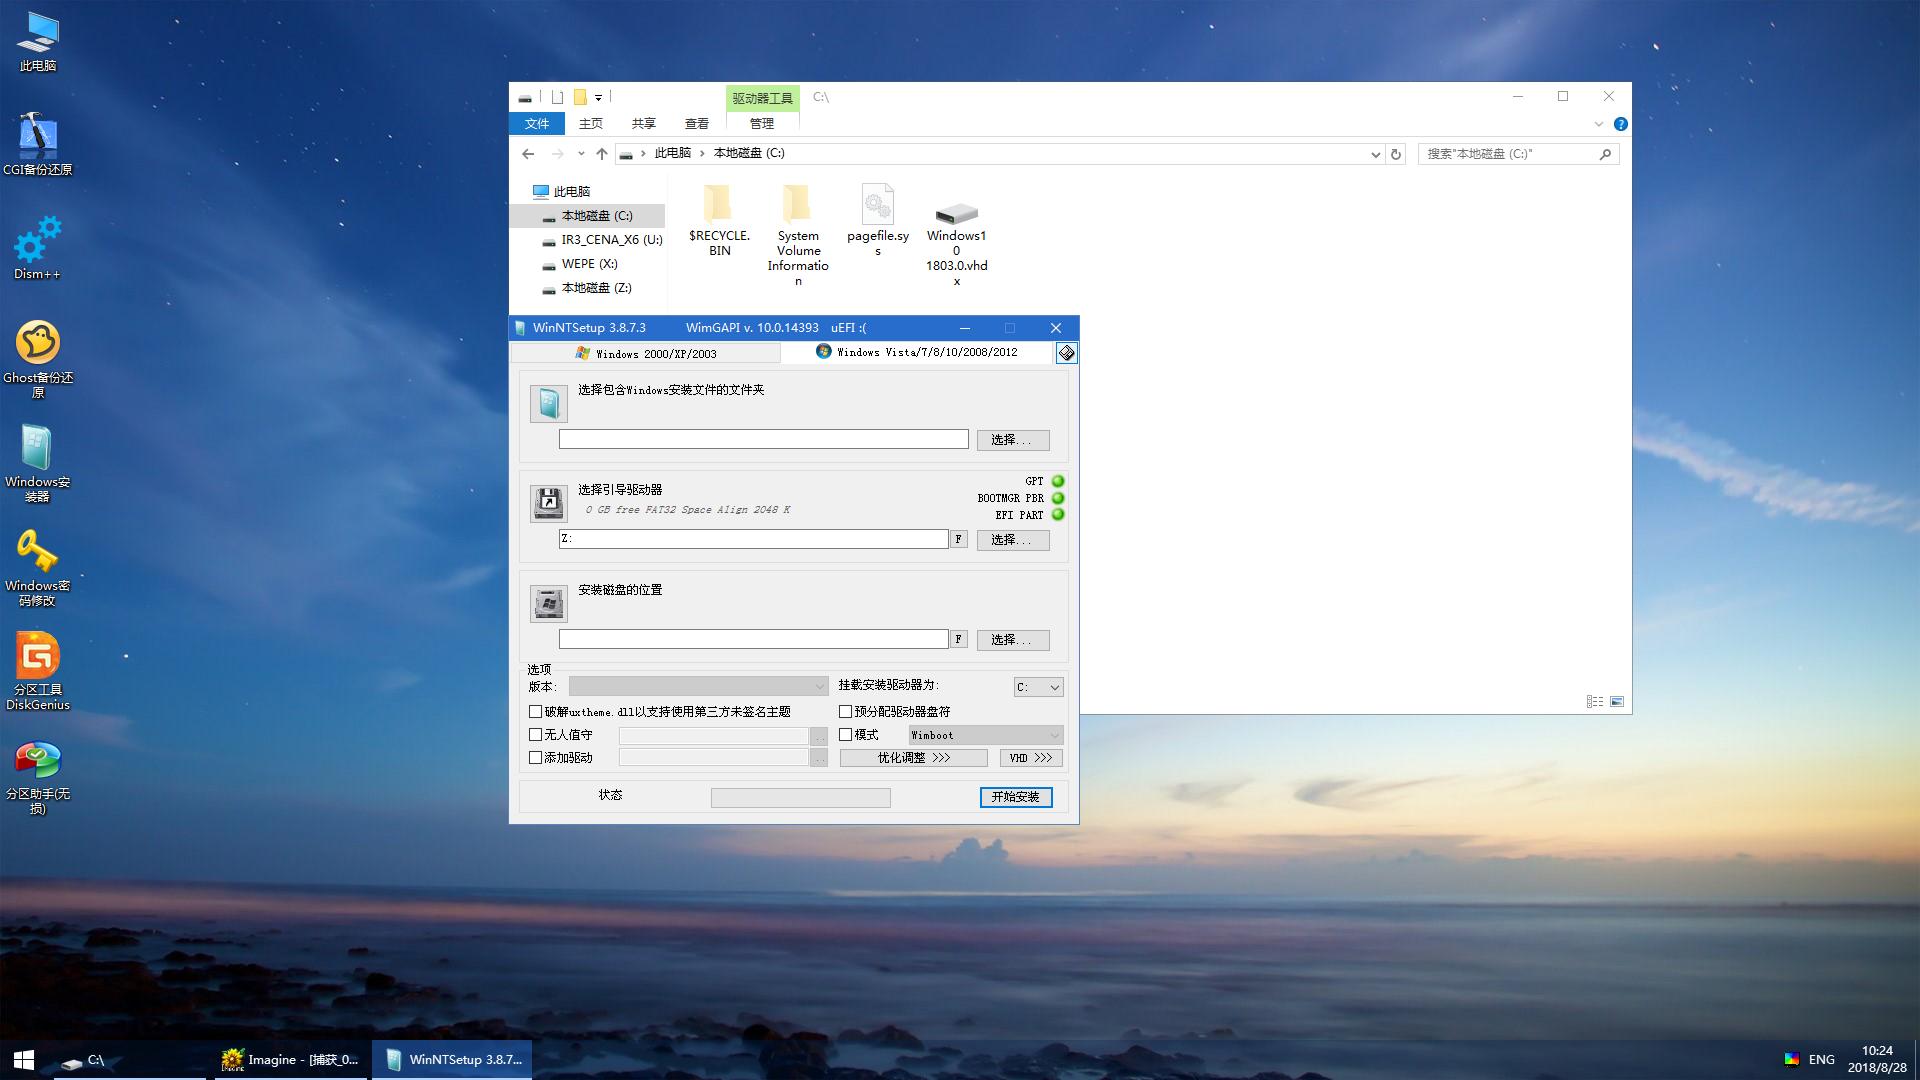Viewport: 1920px width, 1080px height.
Task: Launch 分区工具 DiskGenius icon
Action: click(x=38, y=670)
